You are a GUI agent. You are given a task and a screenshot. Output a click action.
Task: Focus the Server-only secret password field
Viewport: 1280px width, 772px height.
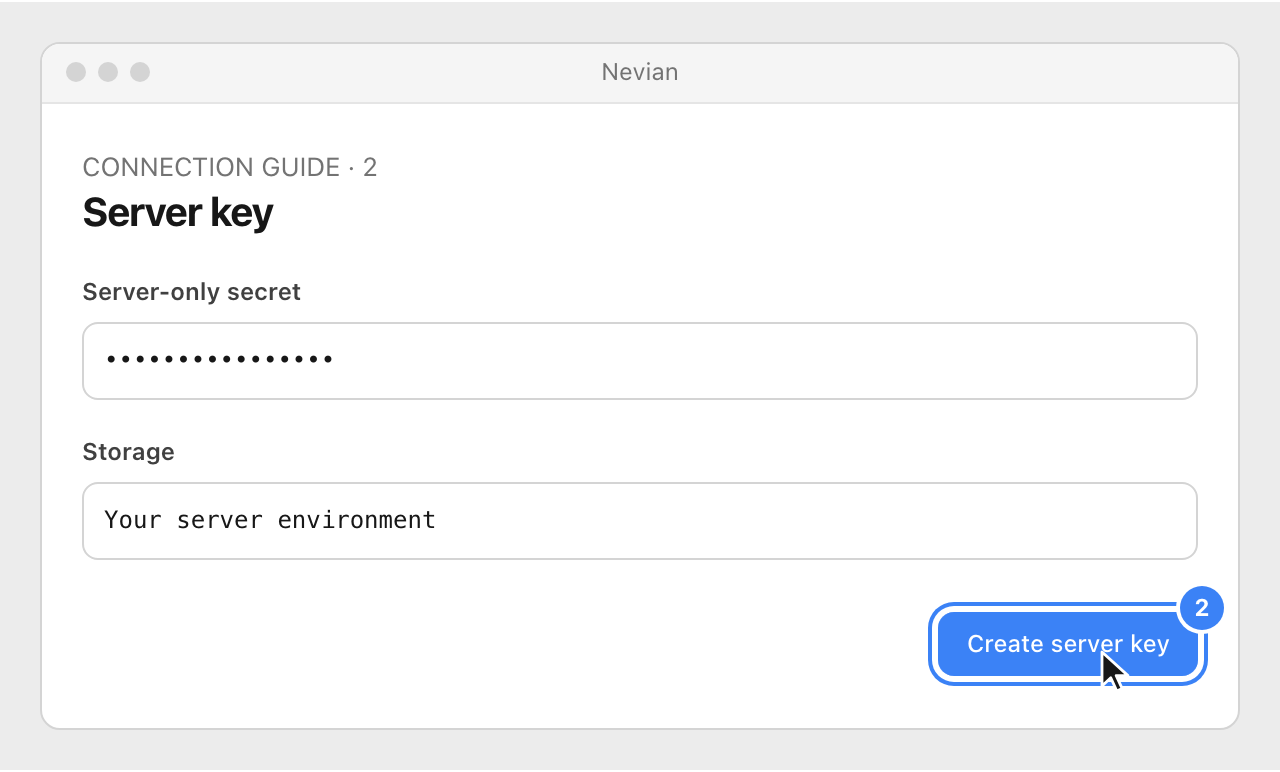coord(640,361)
